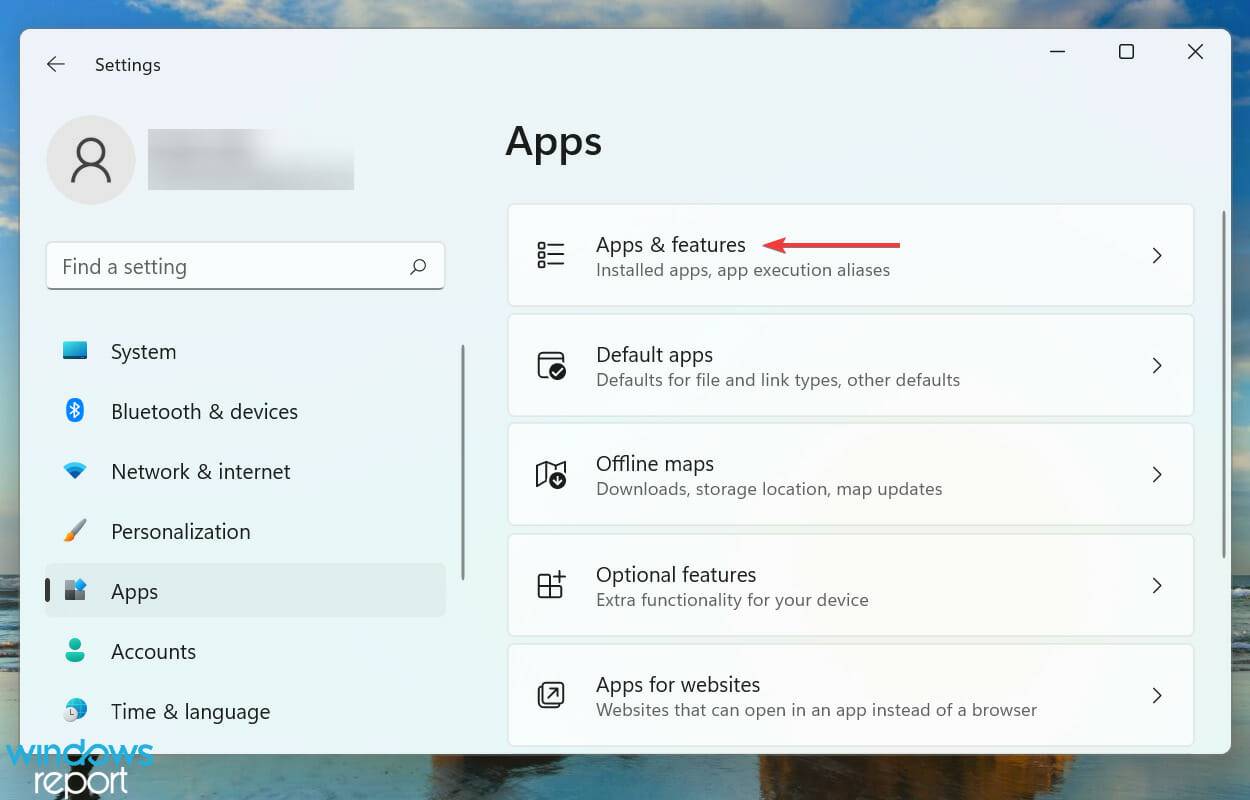Click the Bluetooth icon in sidebar
The image size is (1250, 800).
(74, 411)
